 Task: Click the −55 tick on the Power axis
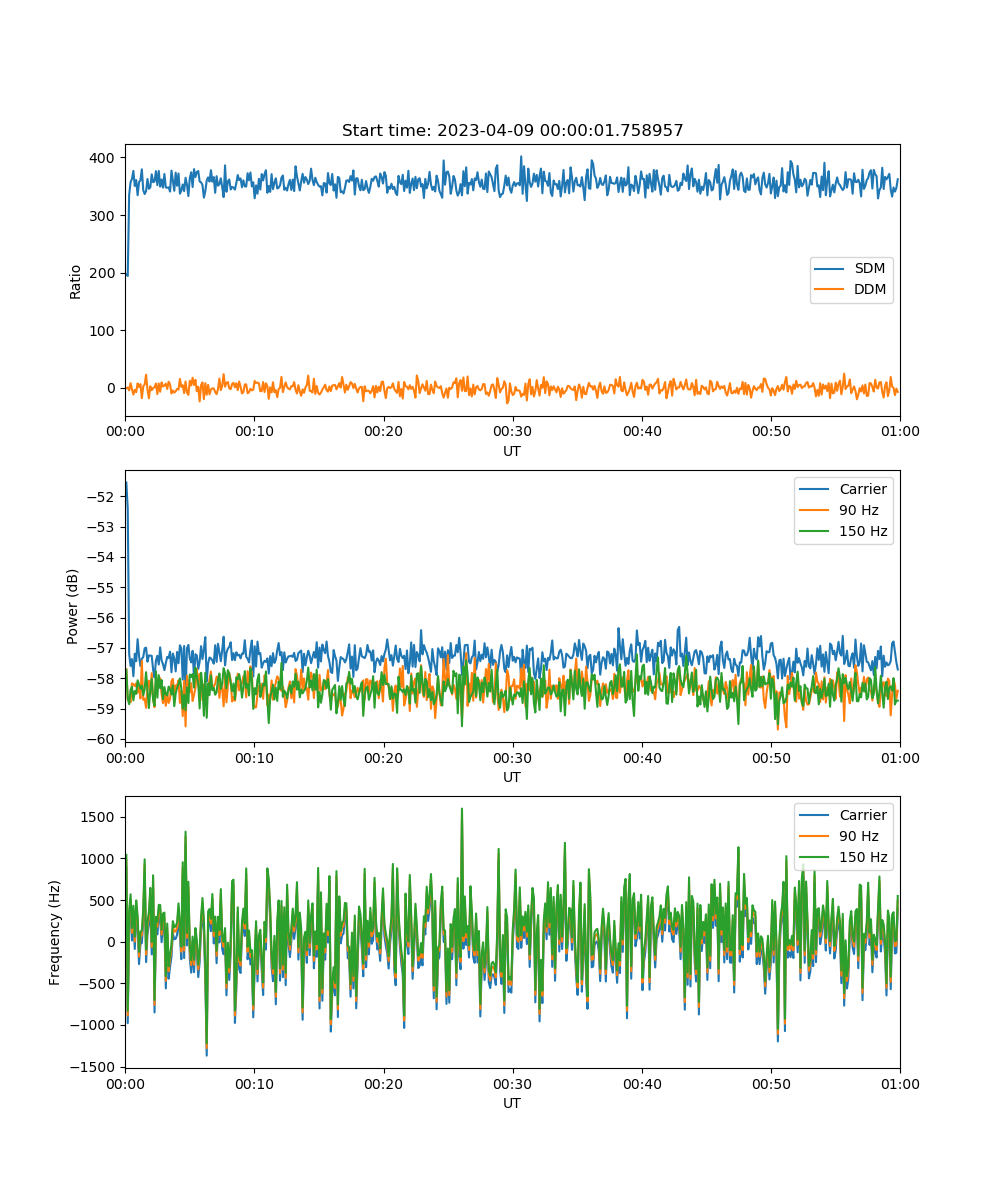(102, 587)
